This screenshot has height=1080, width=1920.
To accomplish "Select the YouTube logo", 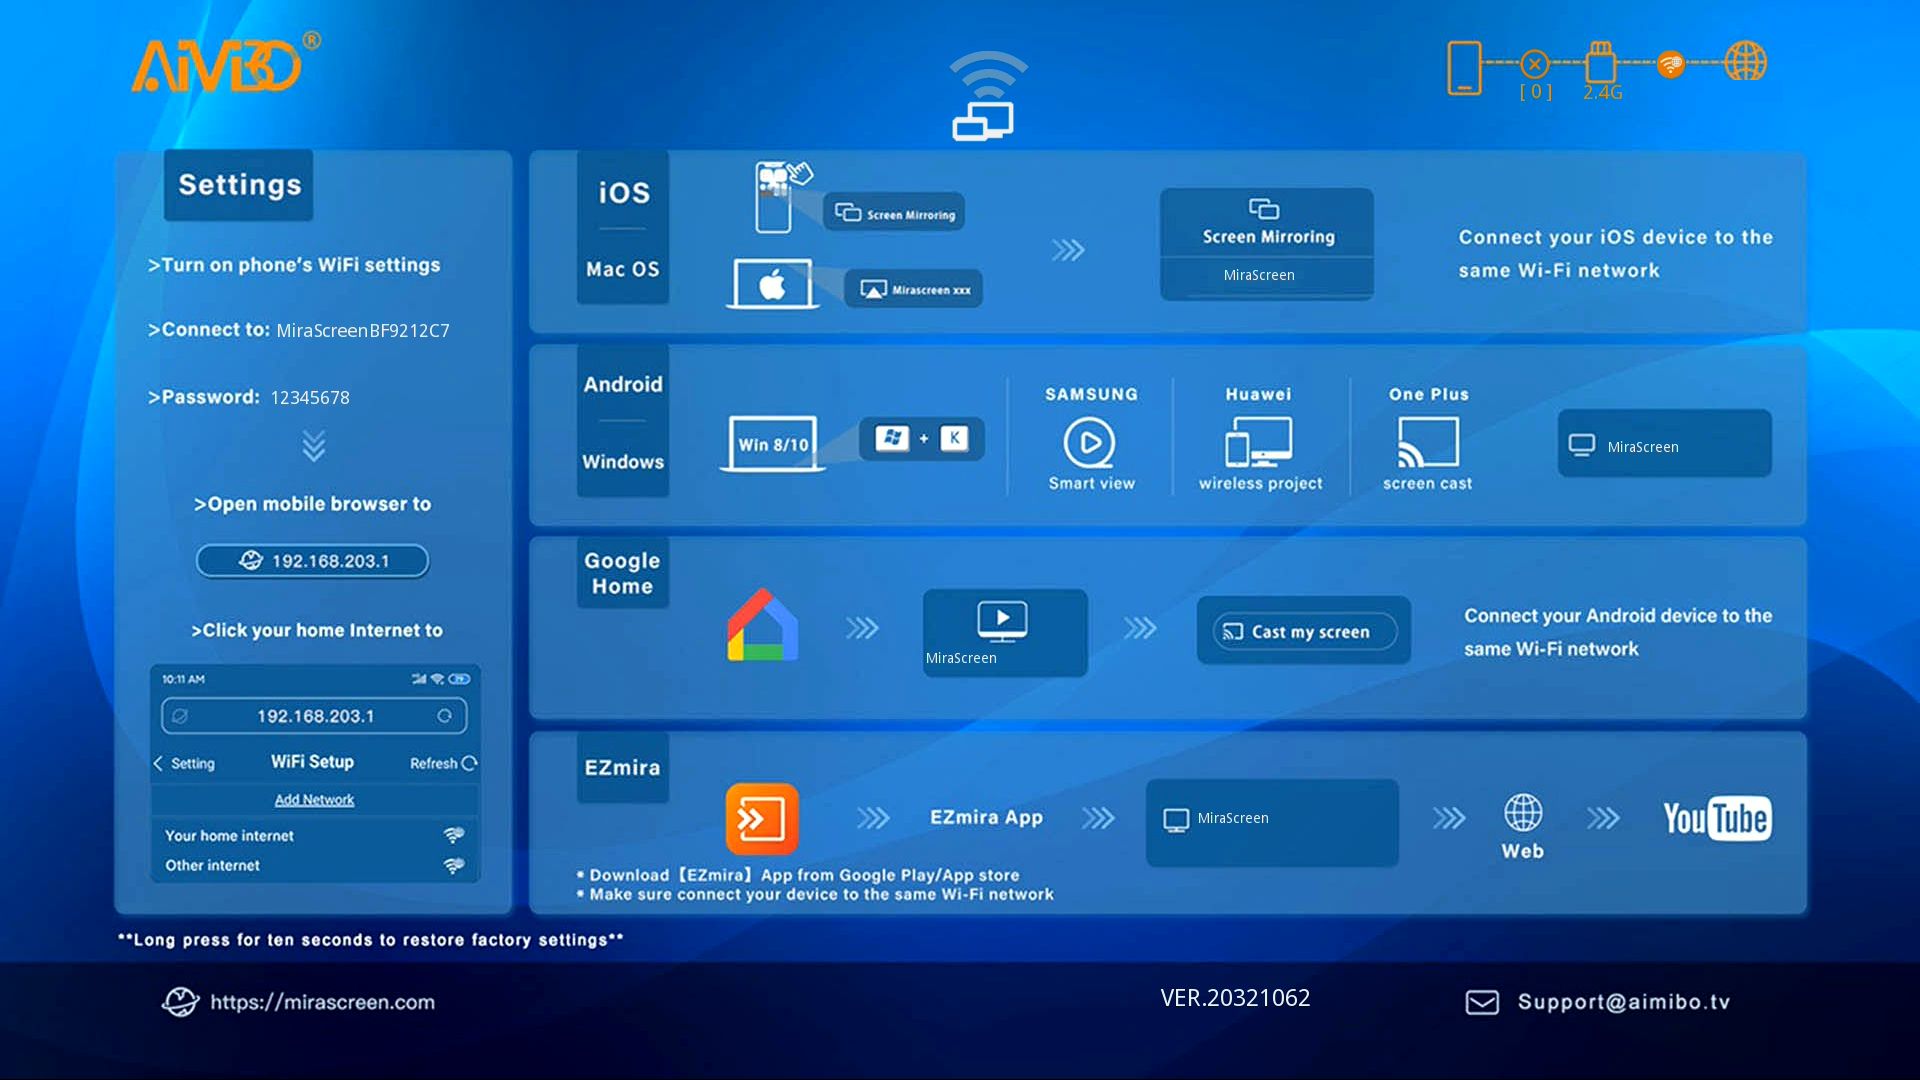I will pos(1716,818).
